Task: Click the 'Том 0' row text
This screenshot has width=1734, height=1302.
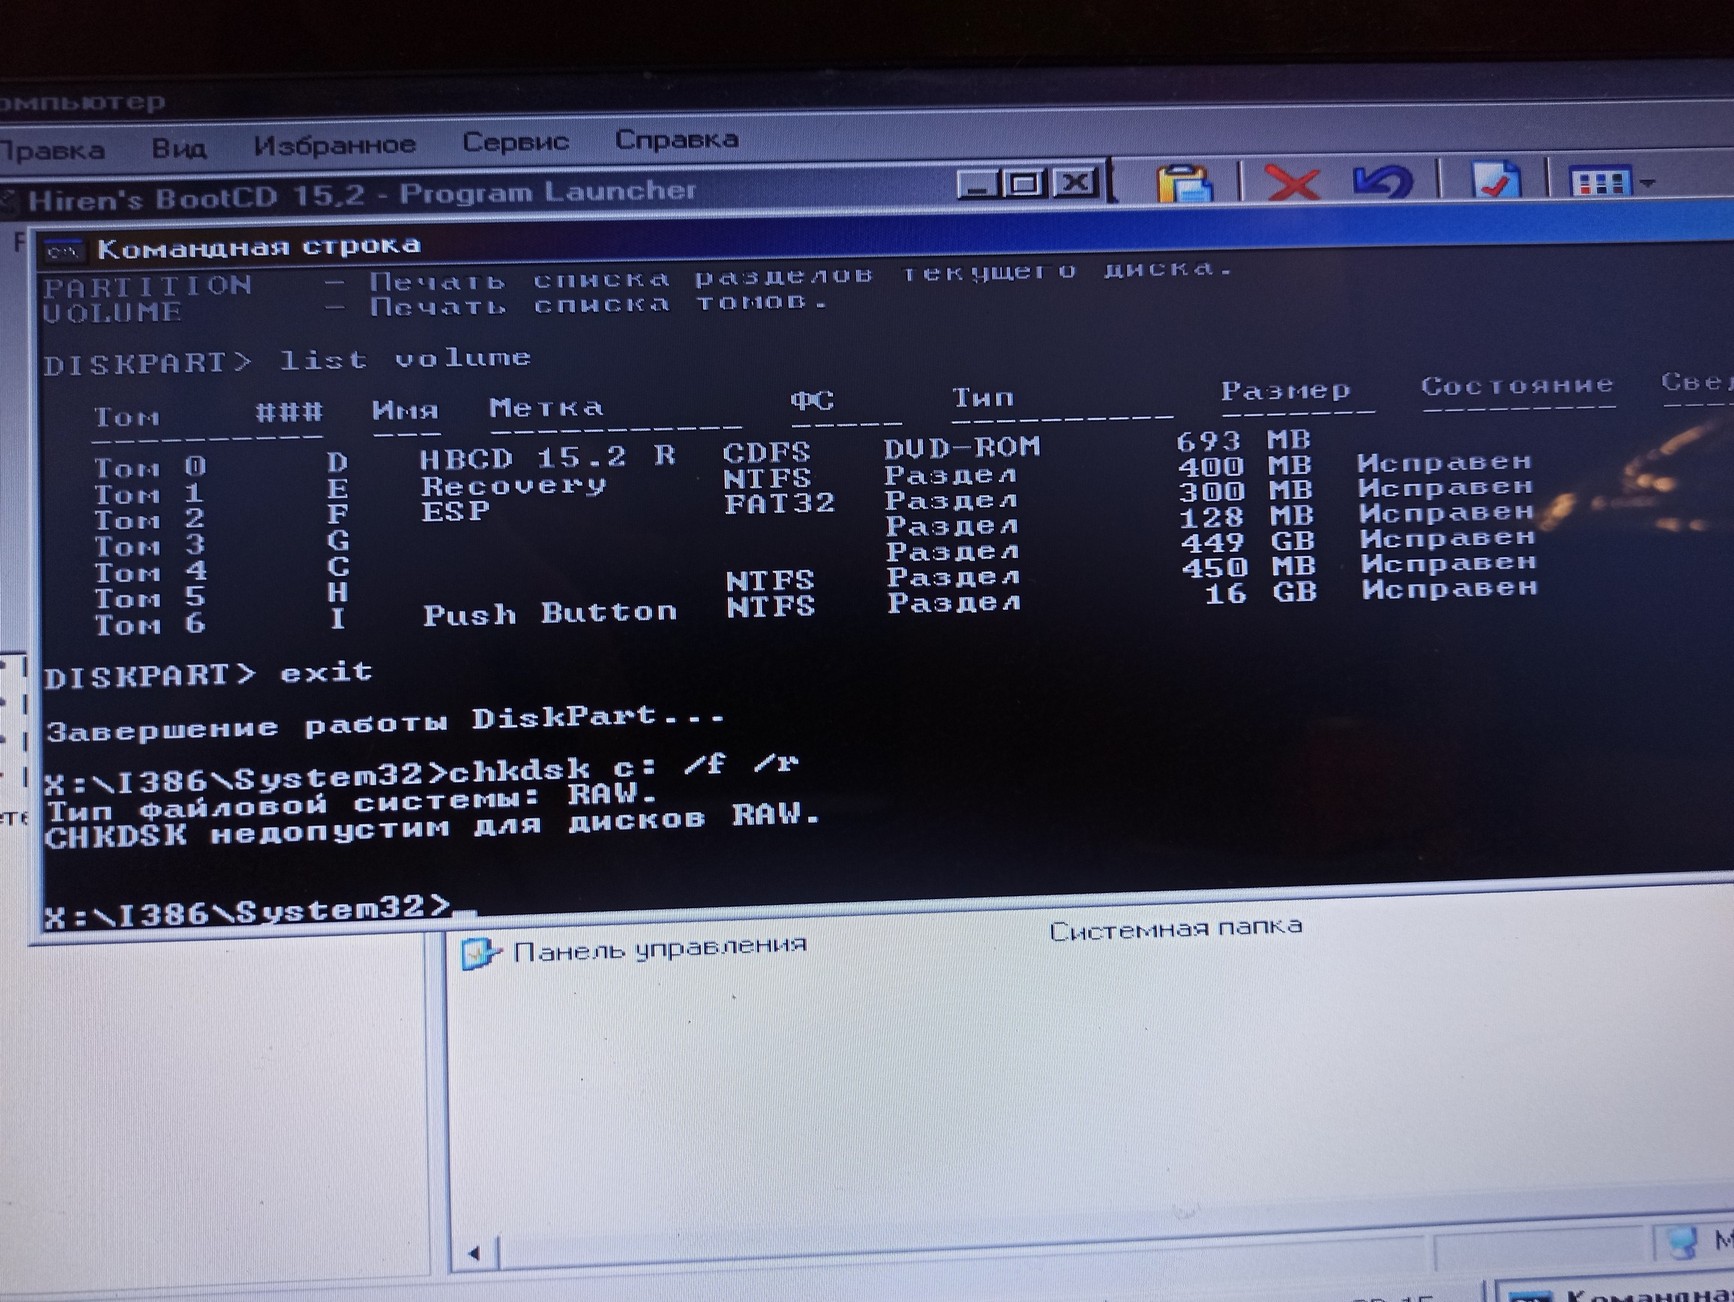Action: (150, 467)
